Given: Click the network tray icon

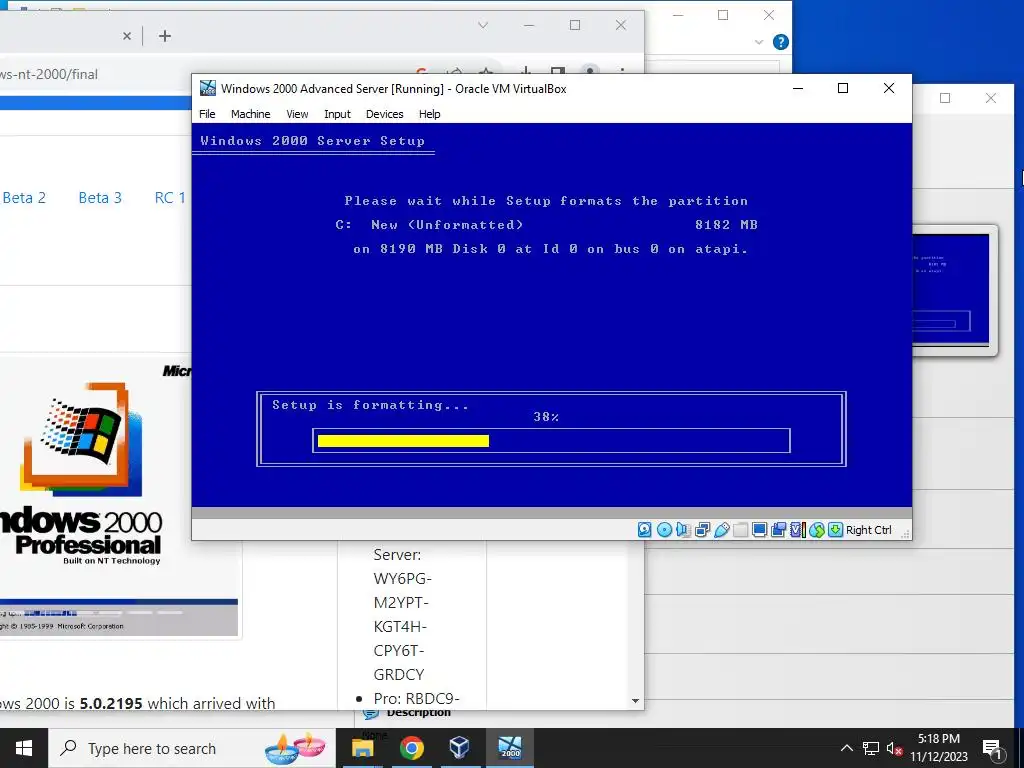Looking at the screenshot, I should click(871, 748).
